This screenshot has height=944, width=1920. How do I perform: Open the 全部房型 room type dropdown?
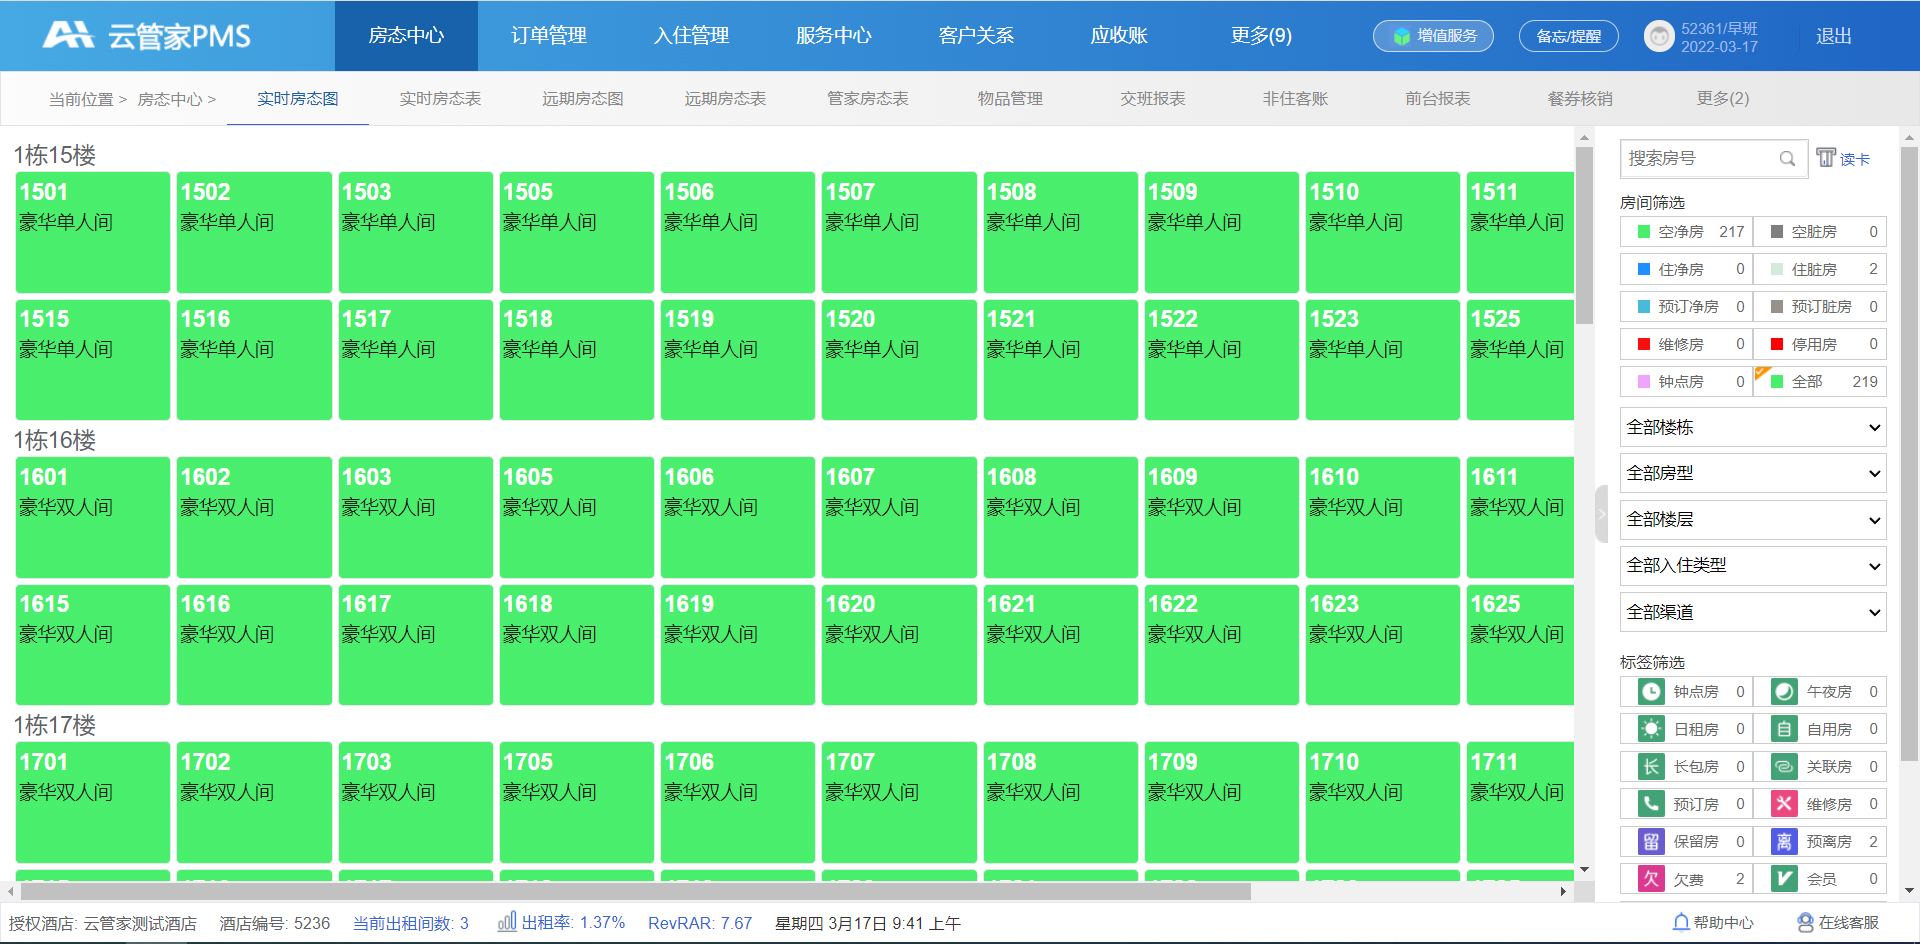1752,474
